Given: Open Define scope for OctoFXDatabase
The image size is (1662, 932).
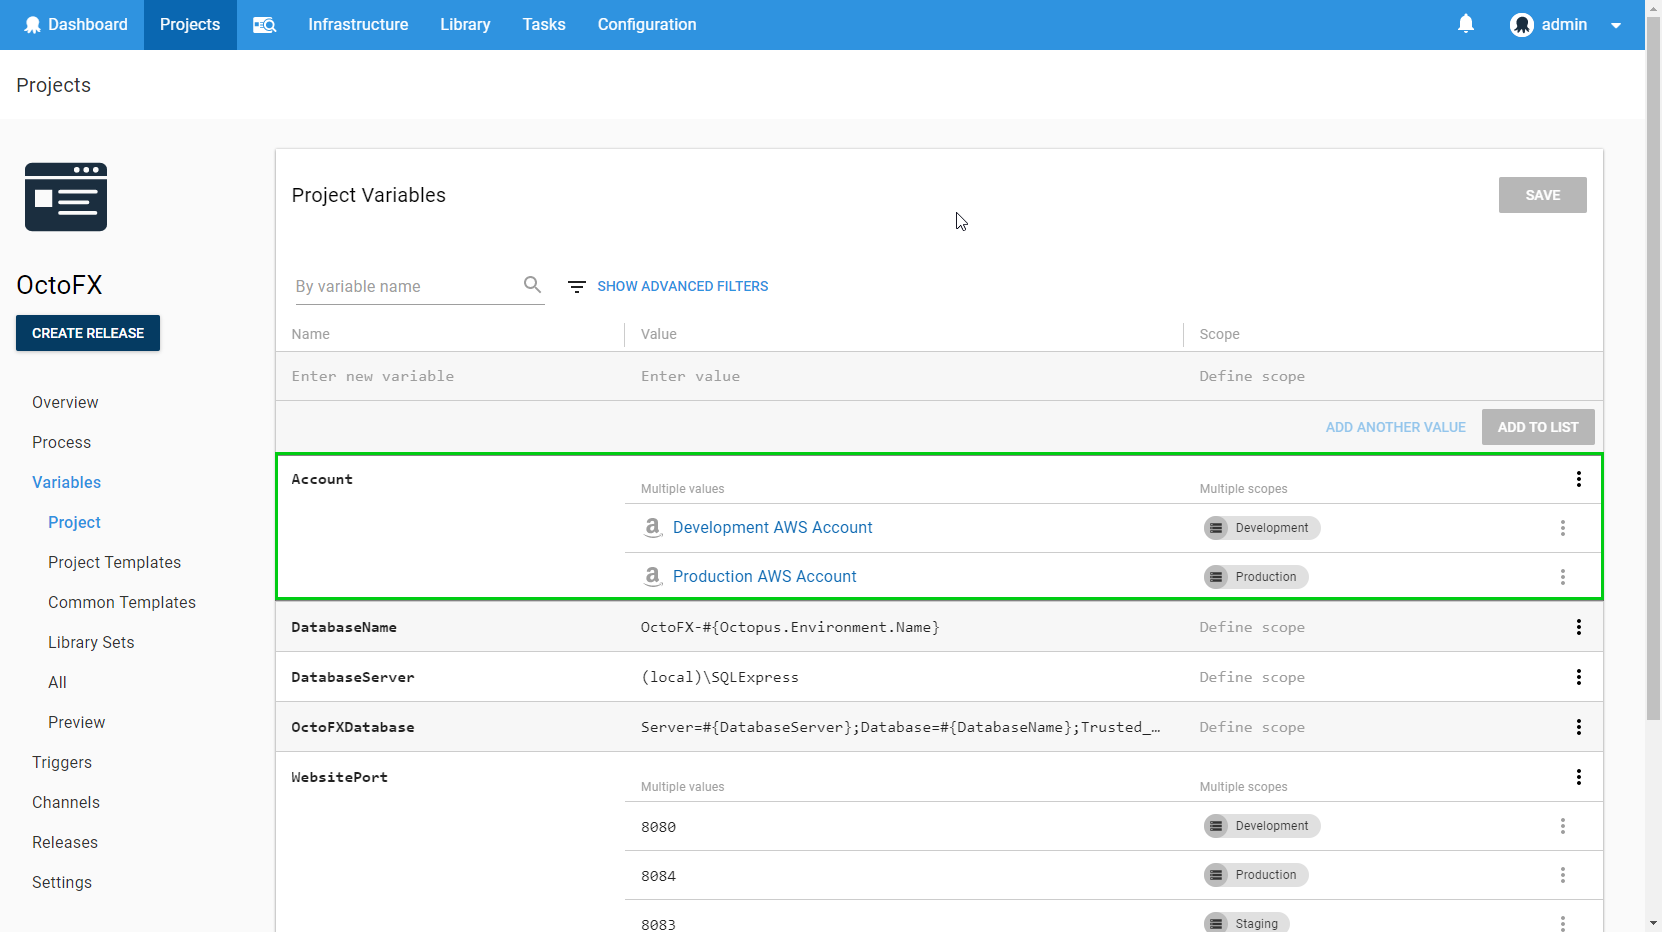Looking at the screenshot, I should point(1252,727).
